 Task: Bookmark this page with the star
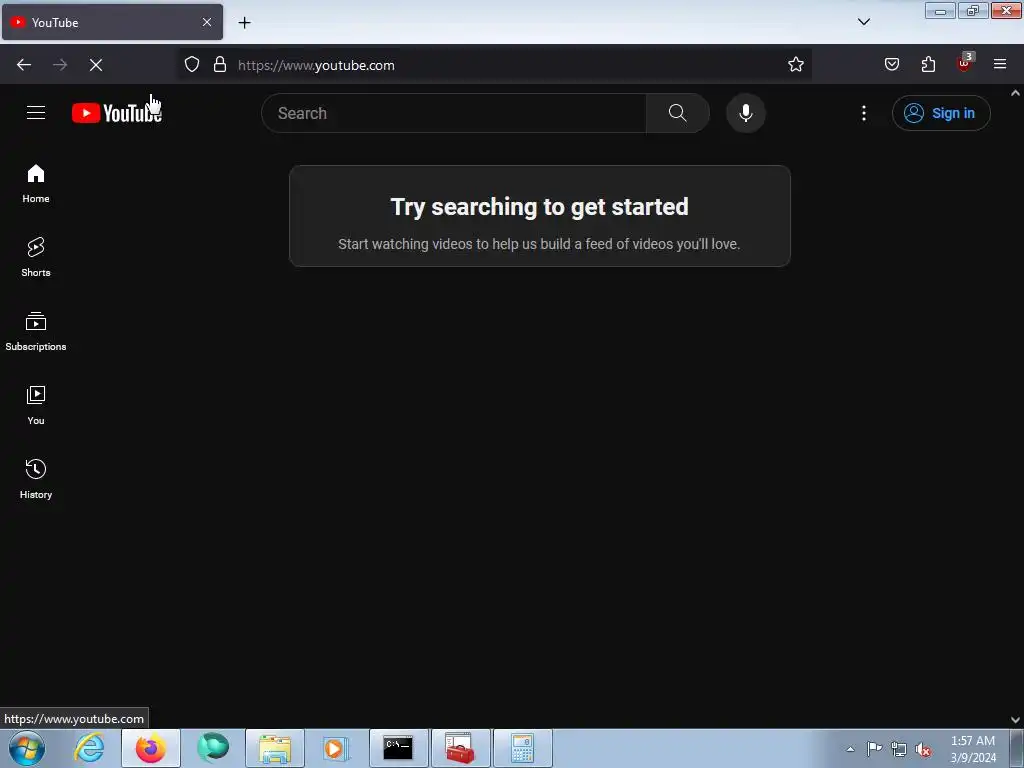click(795, 65)
